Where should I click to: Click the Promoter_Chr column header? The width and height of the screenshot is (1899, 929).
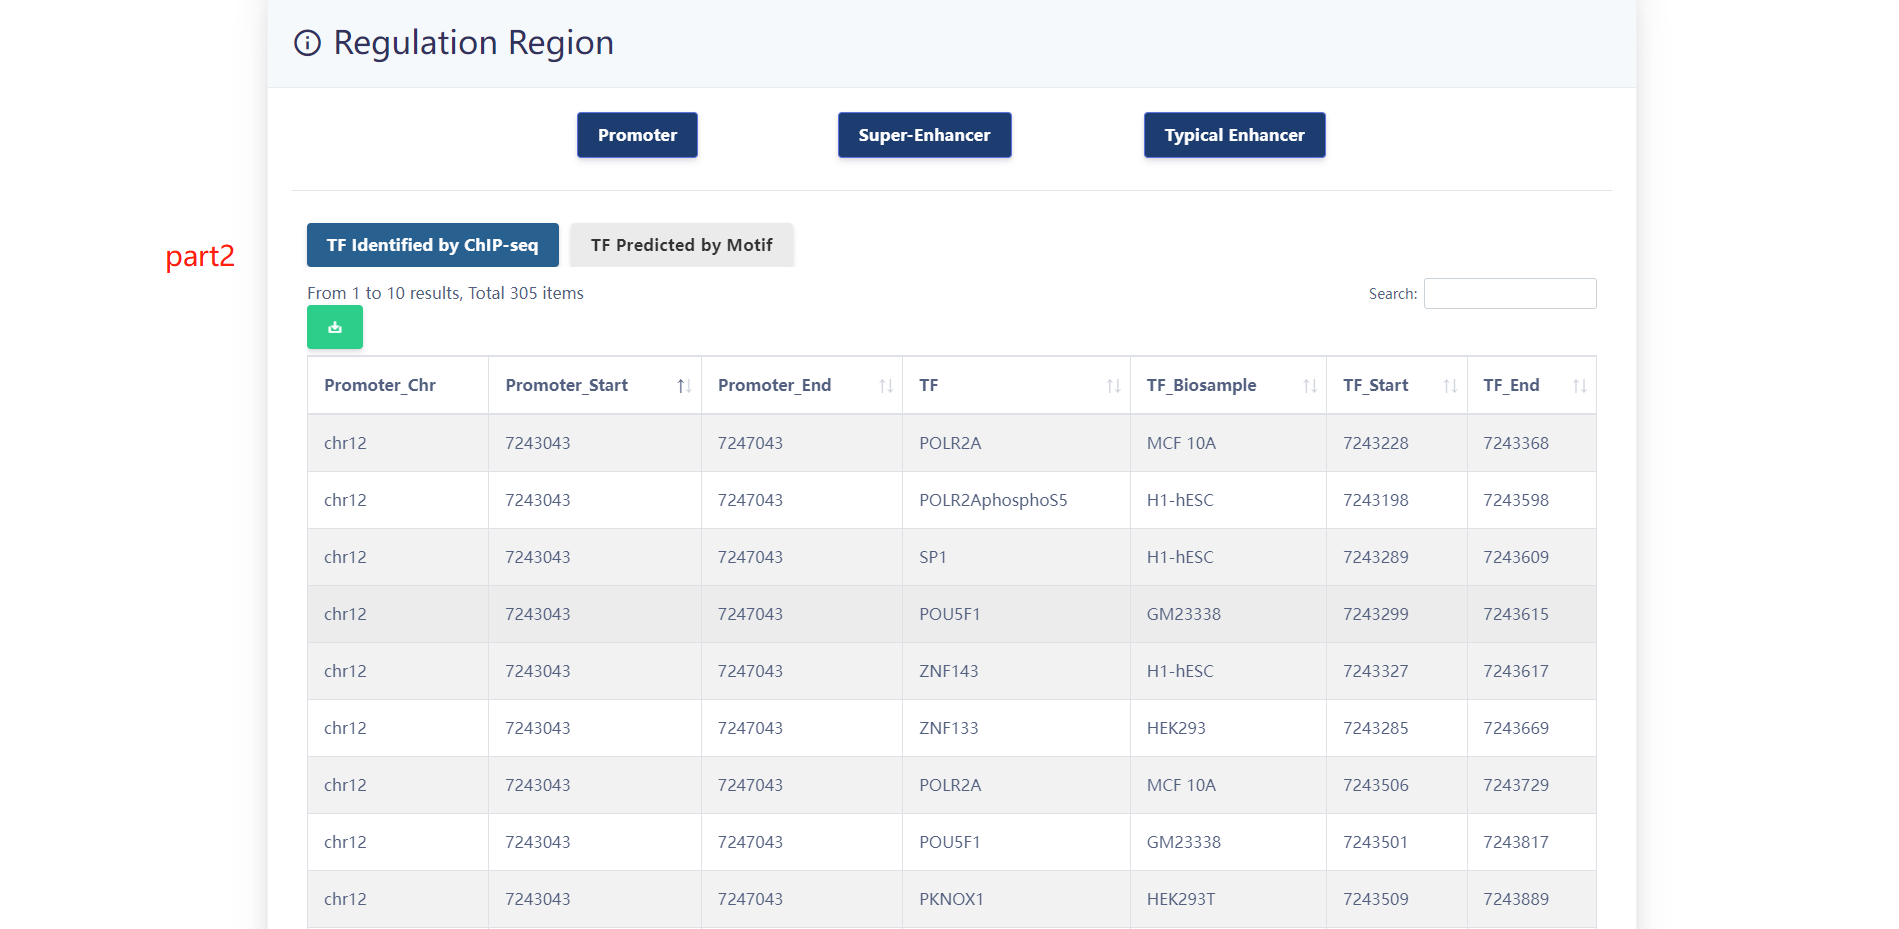tap(398, 385)
